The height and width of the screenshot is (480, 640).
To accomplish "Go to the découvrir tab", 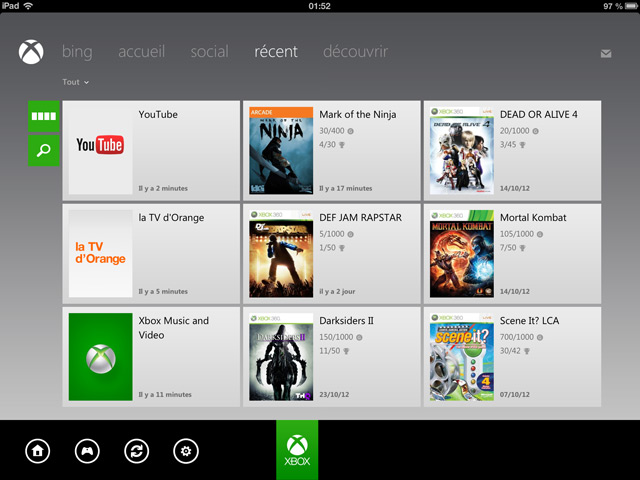I will [x=355, y=52].
